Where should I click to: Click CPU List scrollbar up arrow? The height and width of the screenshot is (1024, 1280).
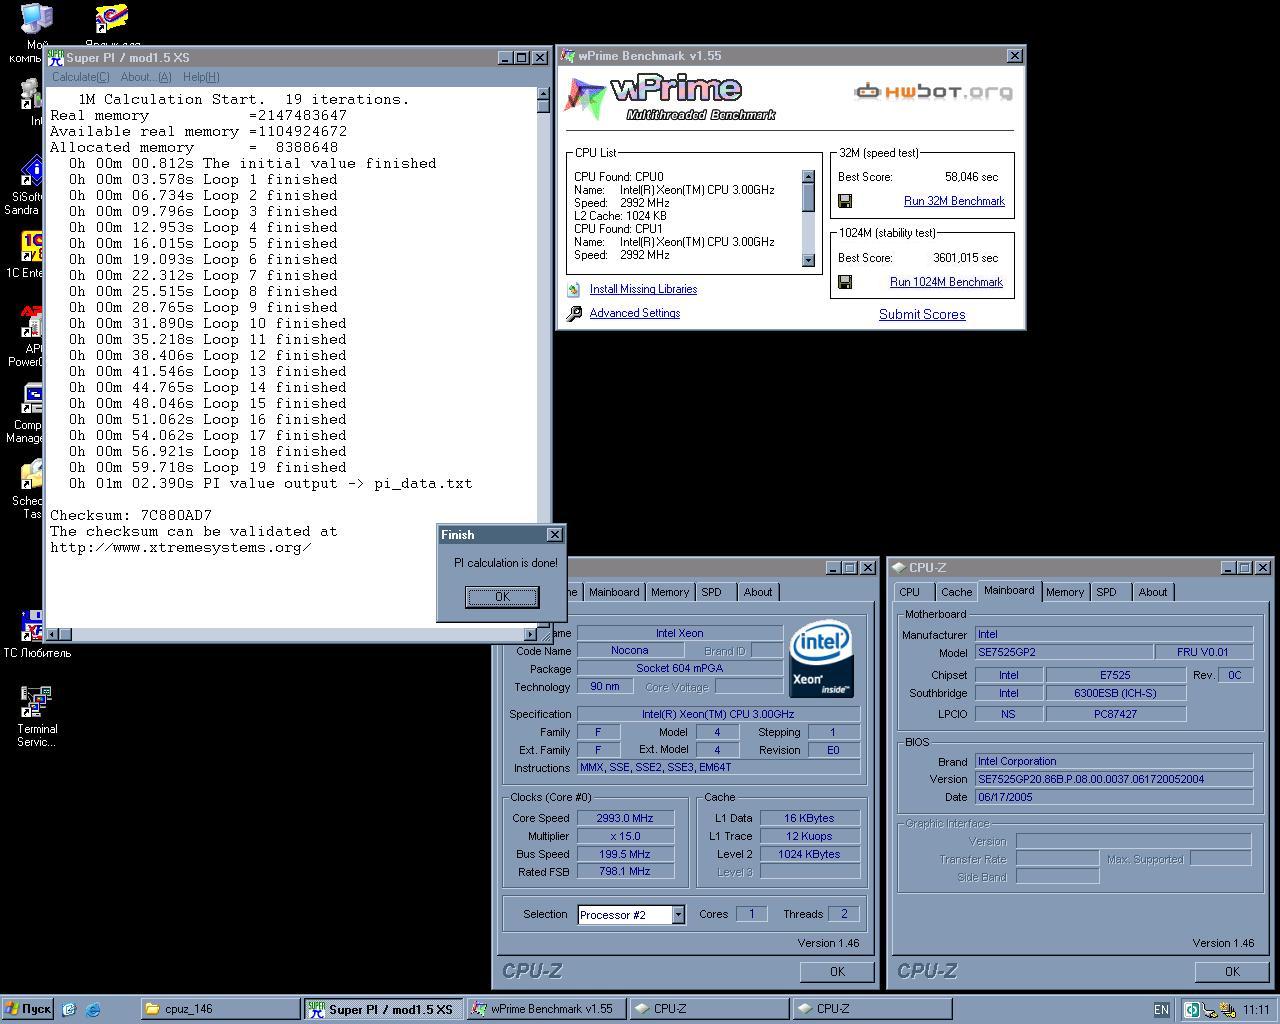(808, 177)
